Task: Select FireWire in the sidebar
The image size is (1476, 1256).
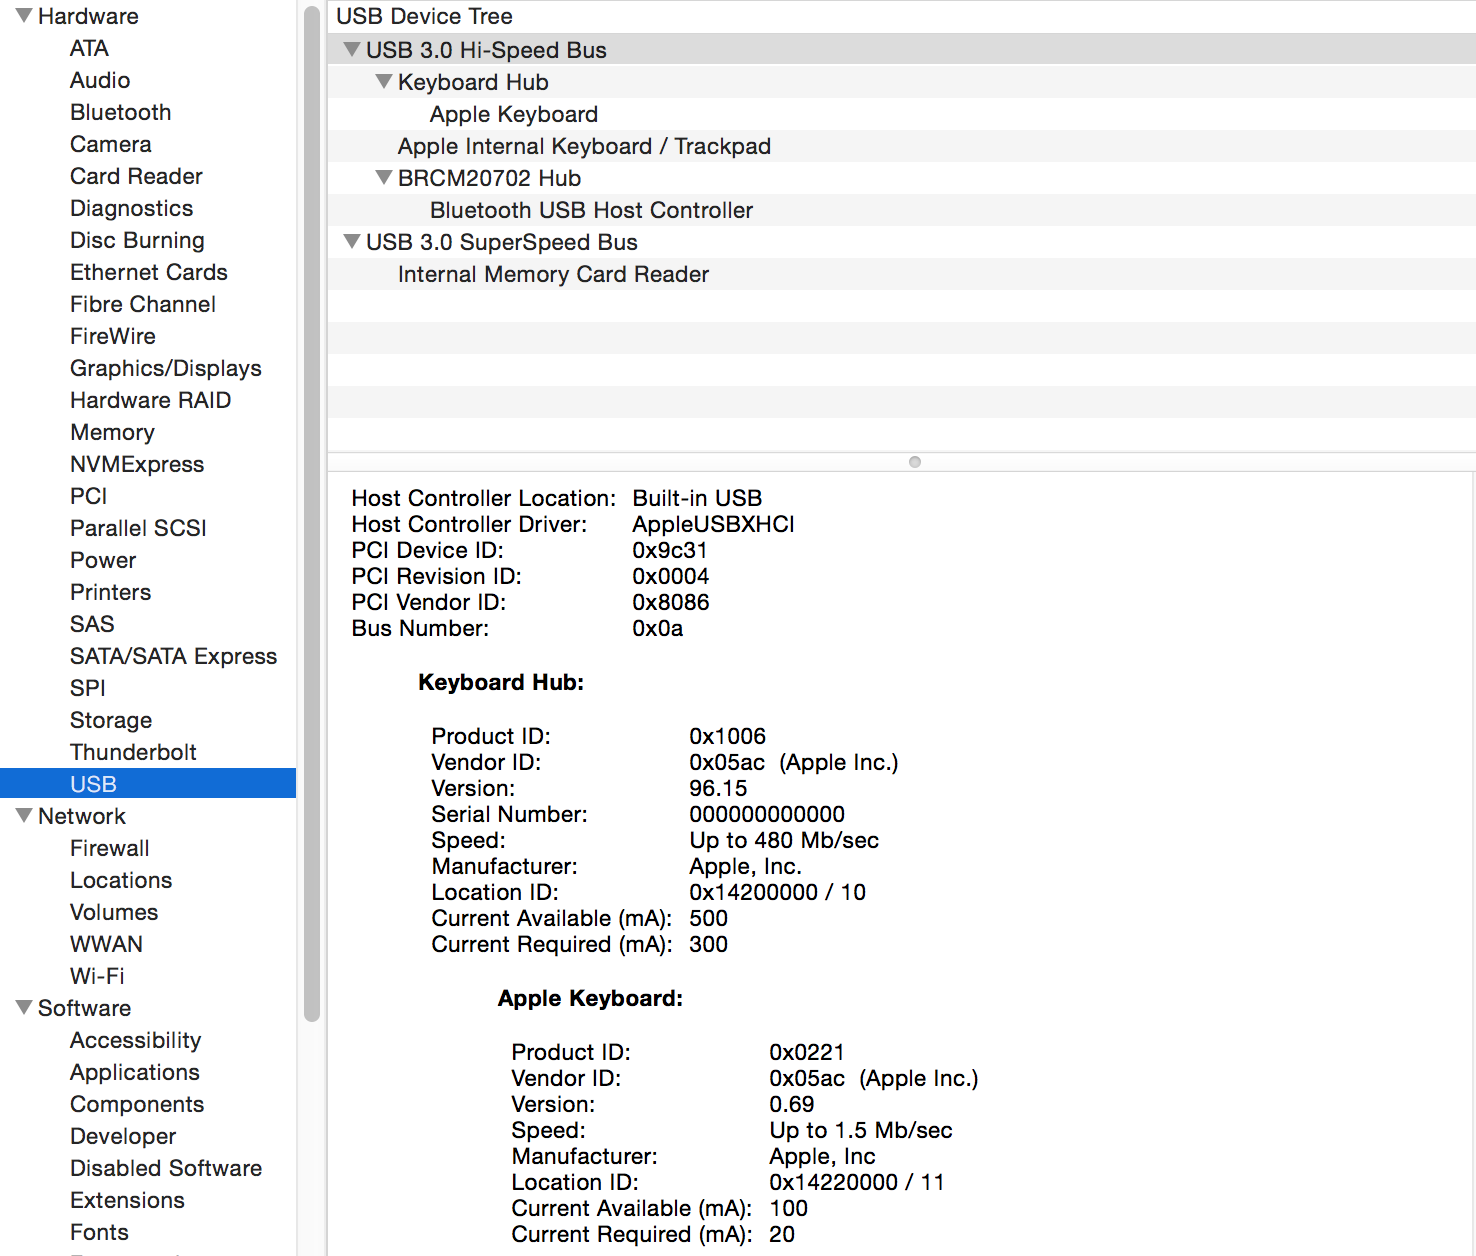Action: coord(113,336)
